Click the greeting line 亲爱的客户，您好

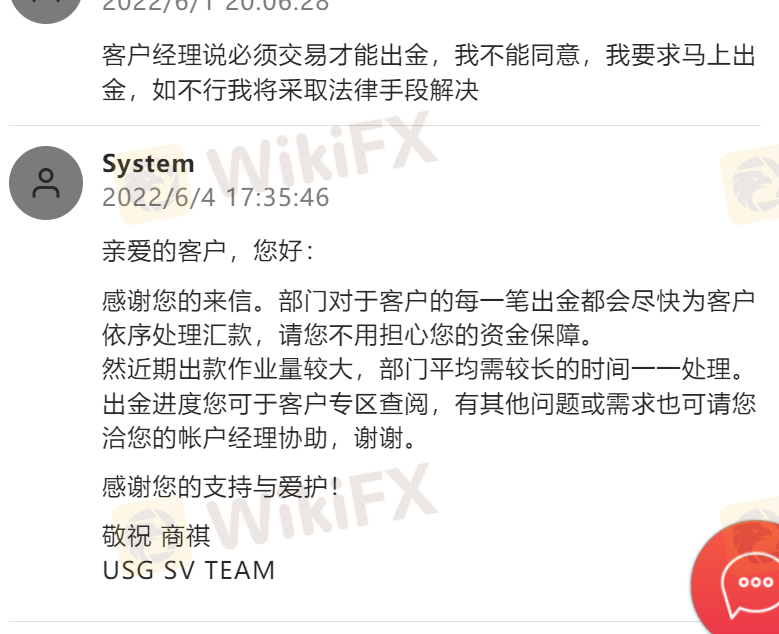click(208, 250)
